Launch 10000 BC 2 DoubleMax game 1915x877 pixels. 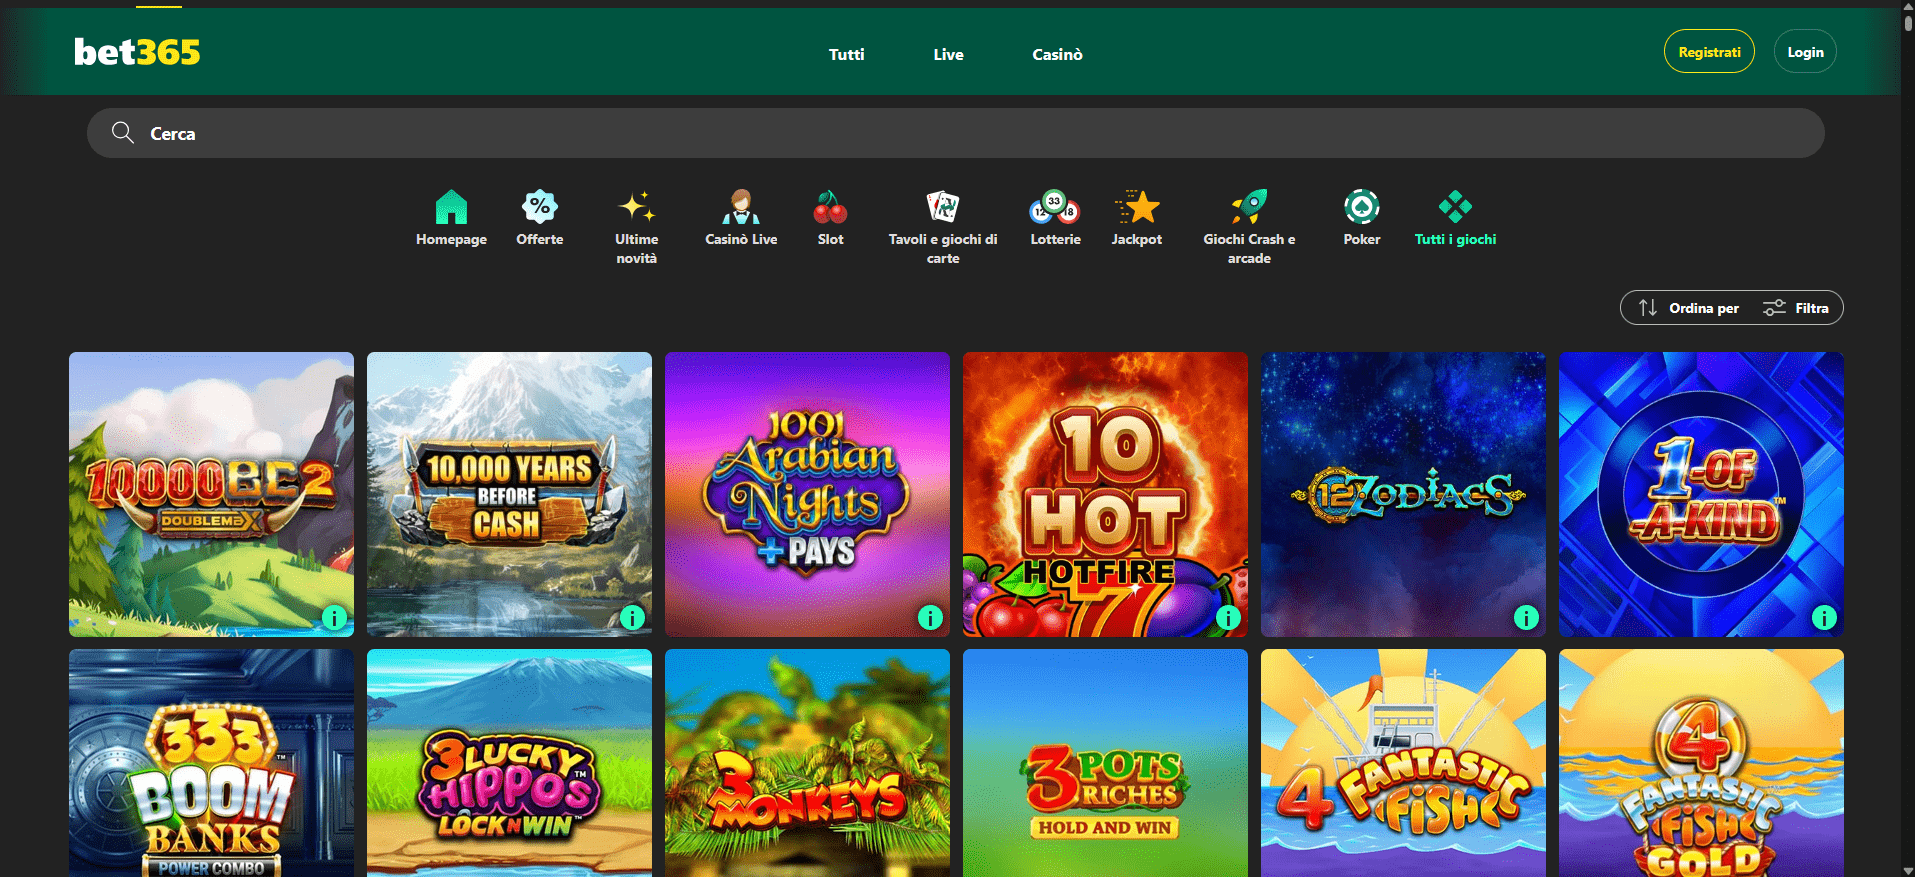tap(211, 494)
